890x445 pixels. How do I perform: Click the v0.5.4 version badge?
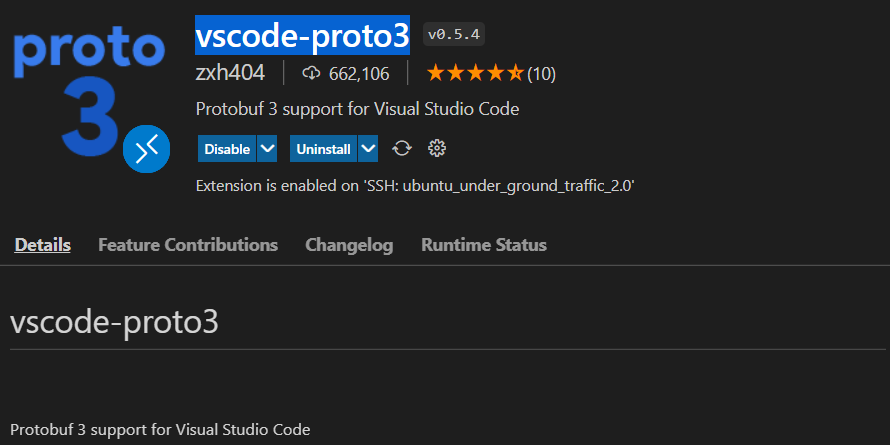click(x=454, y=35)
